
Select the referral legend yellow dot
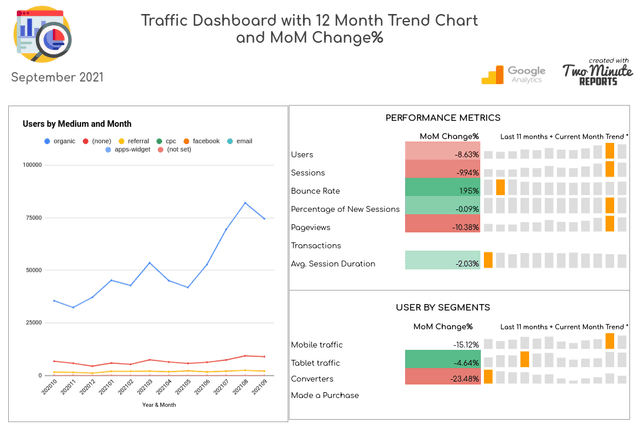121,141
